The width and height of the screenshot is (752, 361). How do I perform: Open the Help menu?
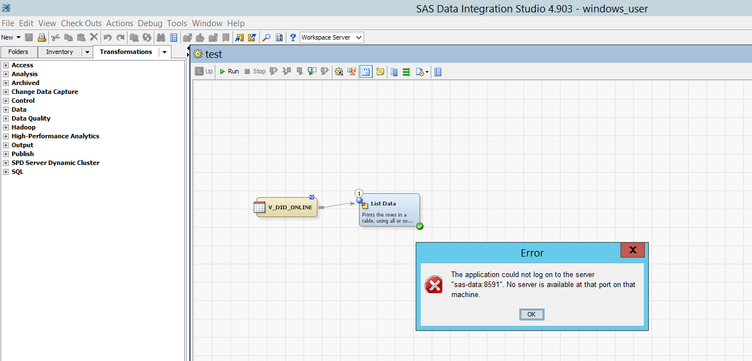236,23
